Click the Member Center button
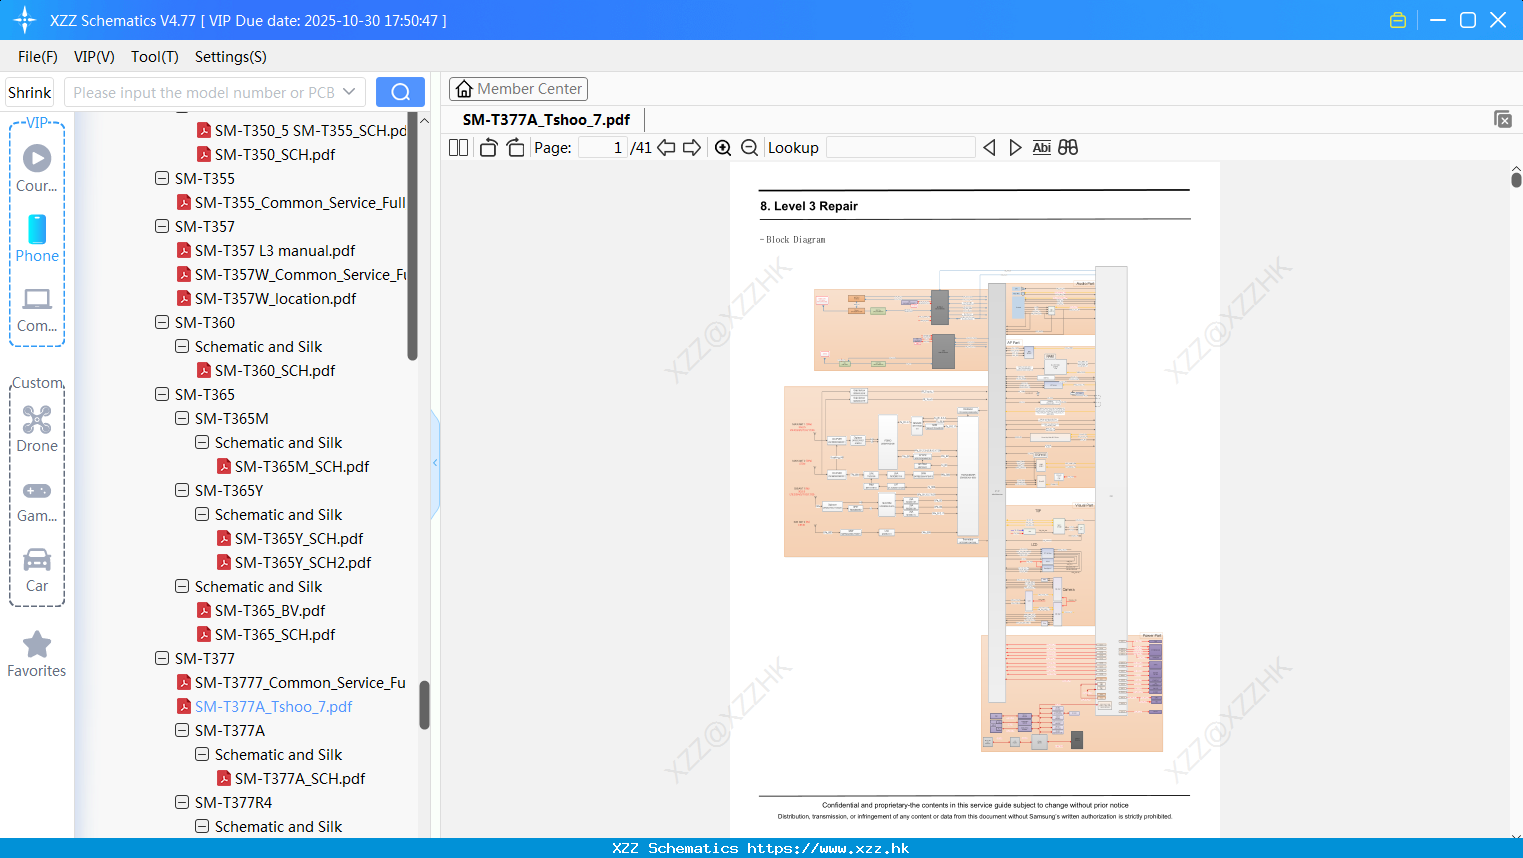This screenshot has width=1523, height=858. [x=518, y=89]
